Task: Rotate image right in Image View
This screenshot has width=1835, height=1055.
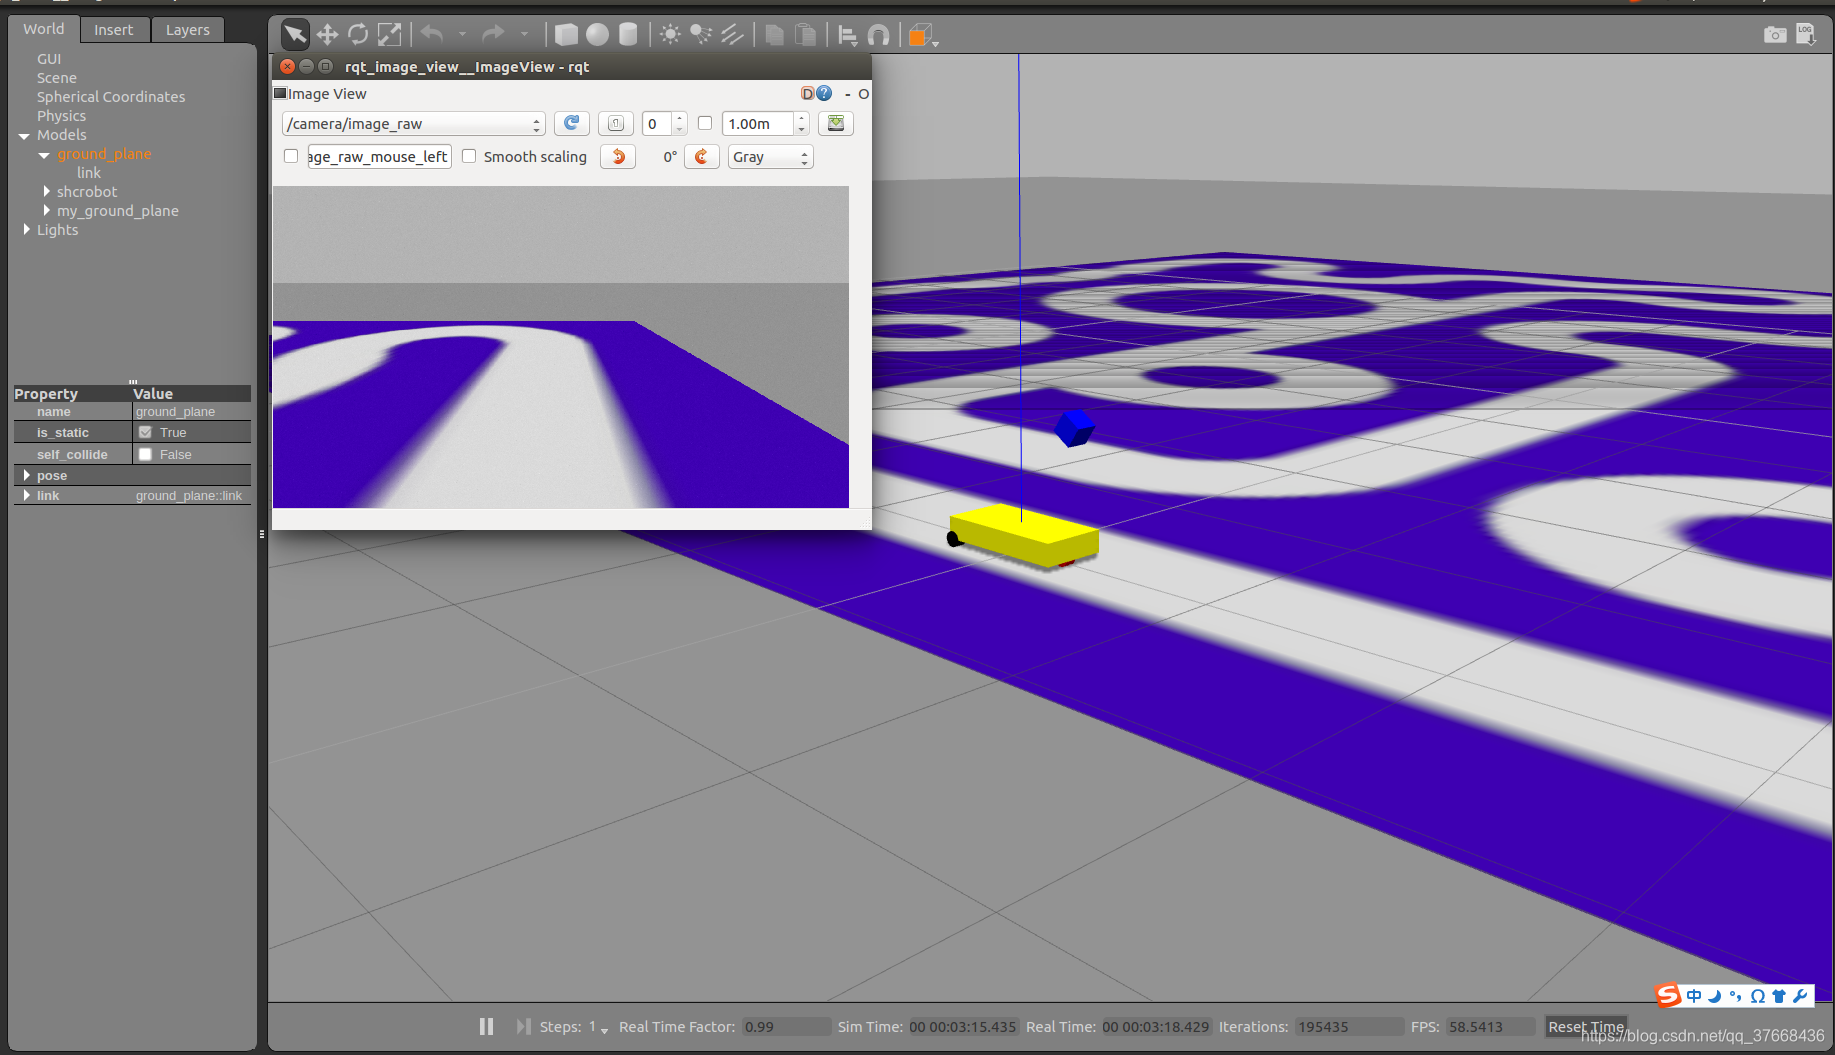Action: 702,157
